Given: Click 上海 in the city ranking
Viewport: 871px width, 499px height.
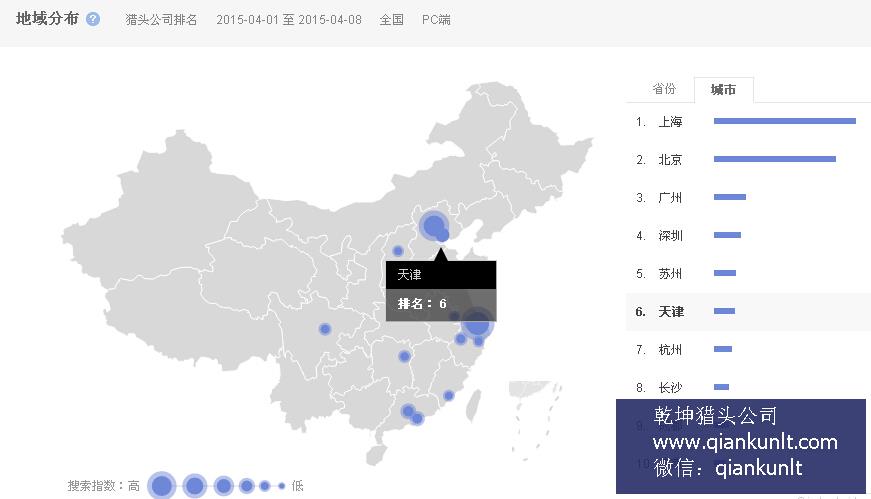Looking at the screenshot, I should click(670, 122).
